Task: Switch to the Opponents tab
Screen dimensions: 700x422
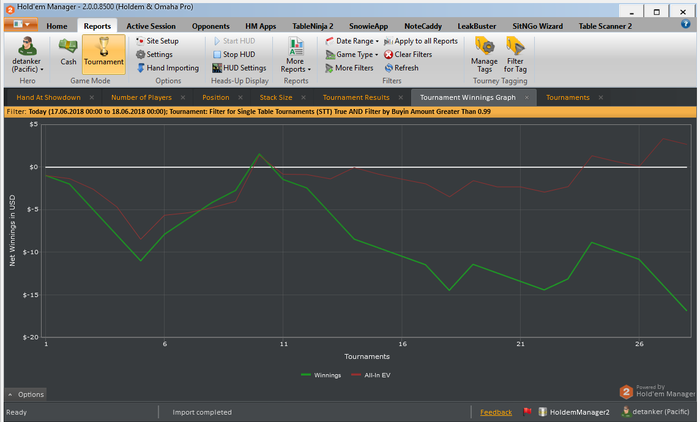Action: 210,26
